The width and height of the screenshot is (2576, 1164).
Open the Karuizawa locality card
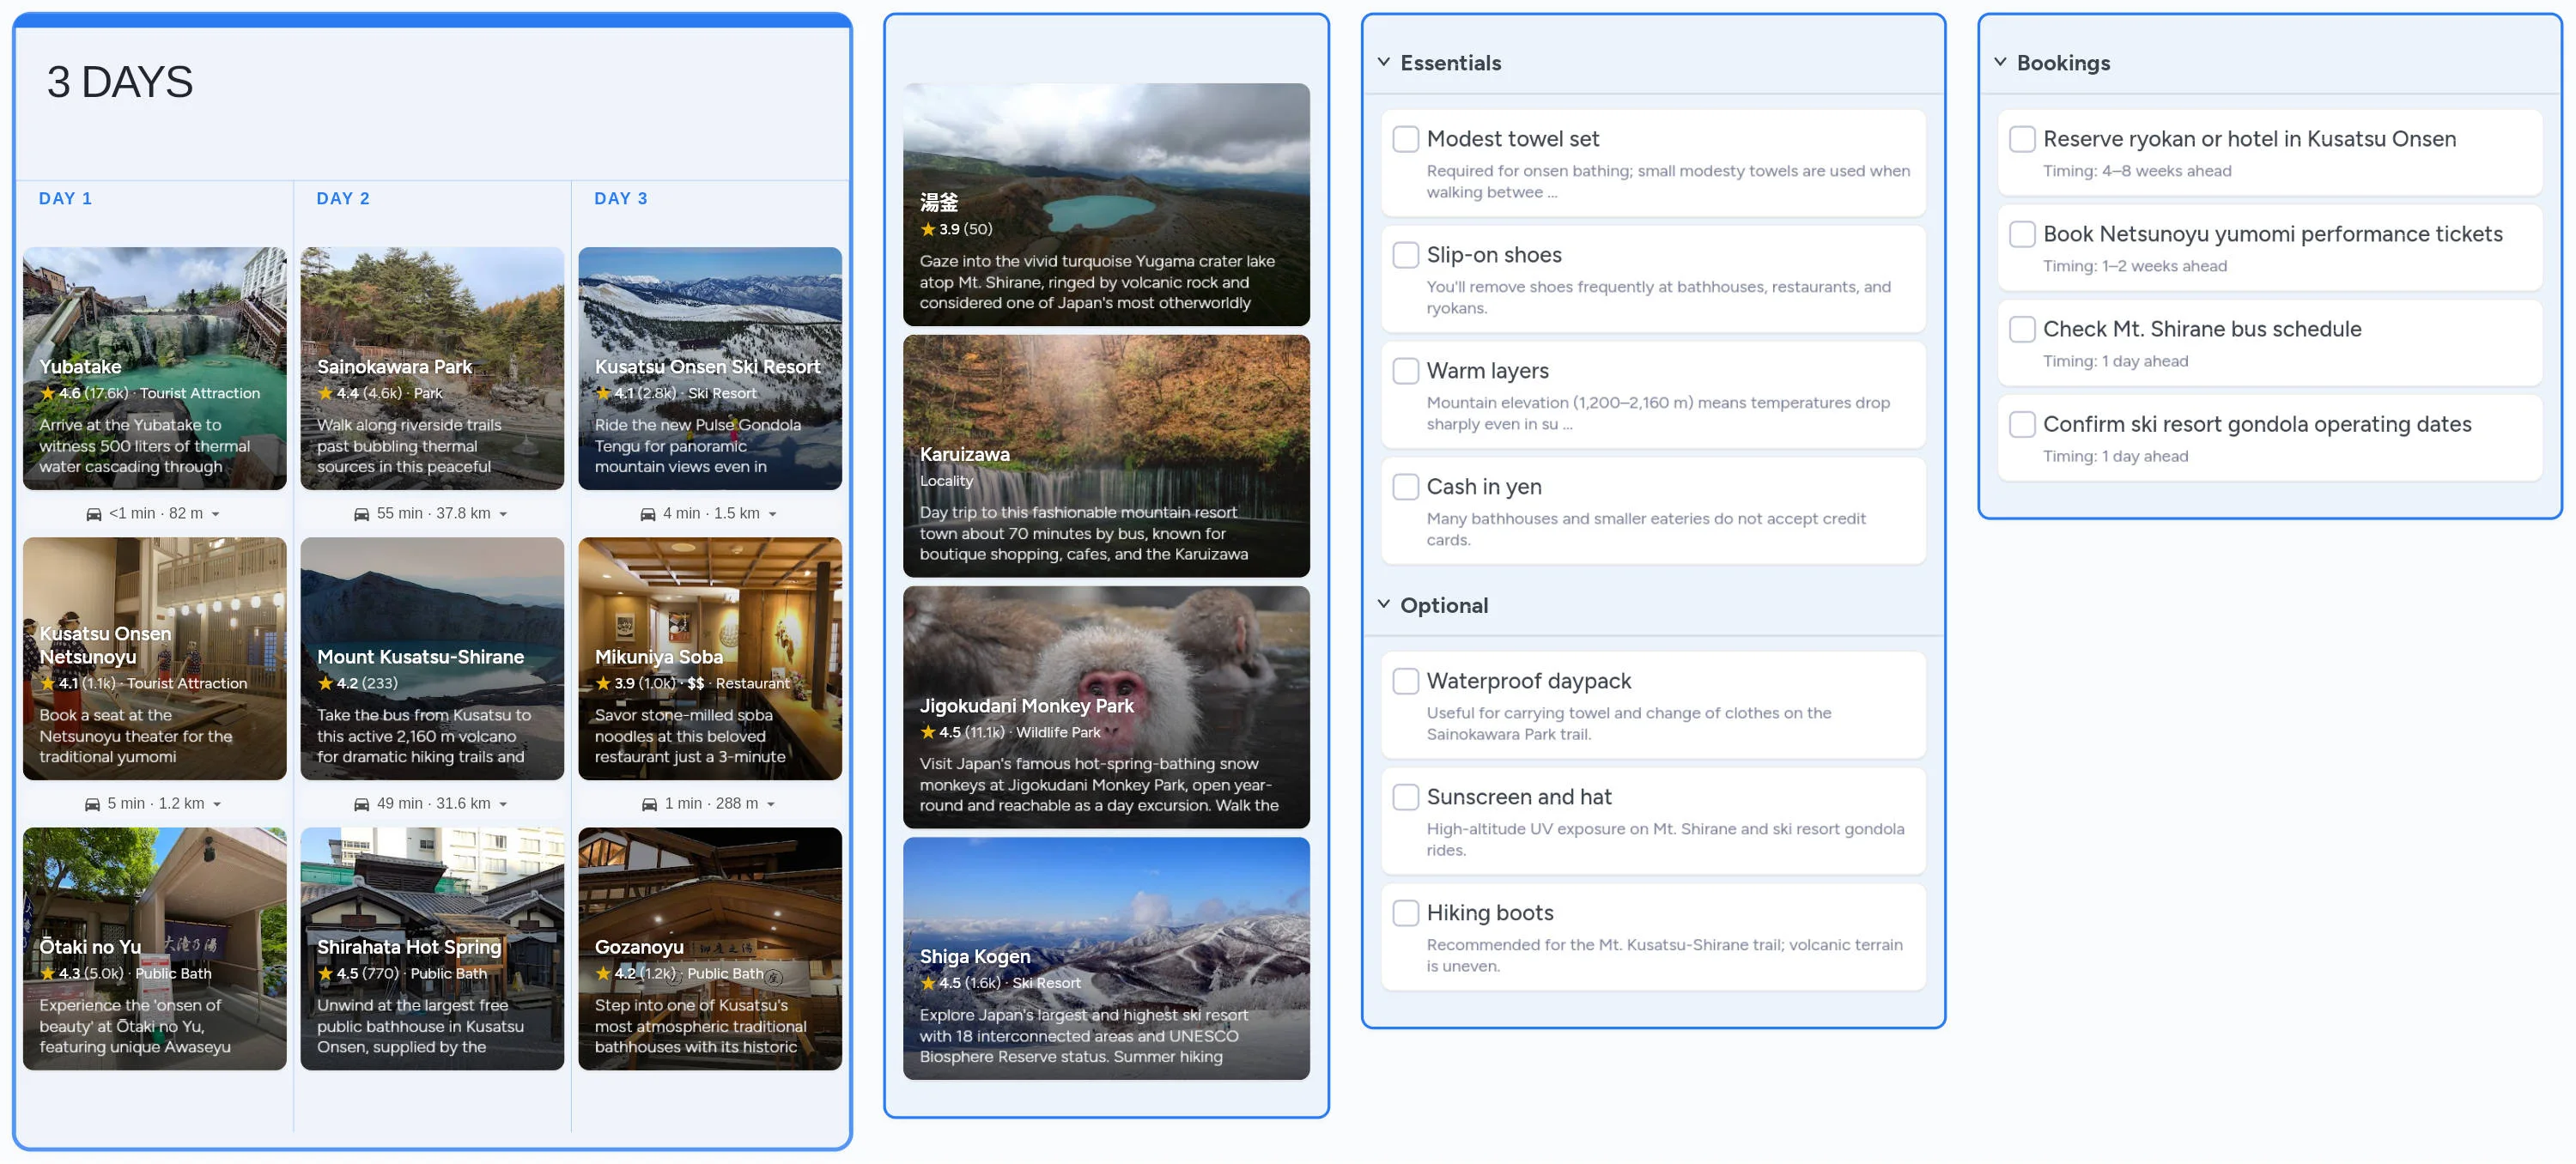(1105, 456)
